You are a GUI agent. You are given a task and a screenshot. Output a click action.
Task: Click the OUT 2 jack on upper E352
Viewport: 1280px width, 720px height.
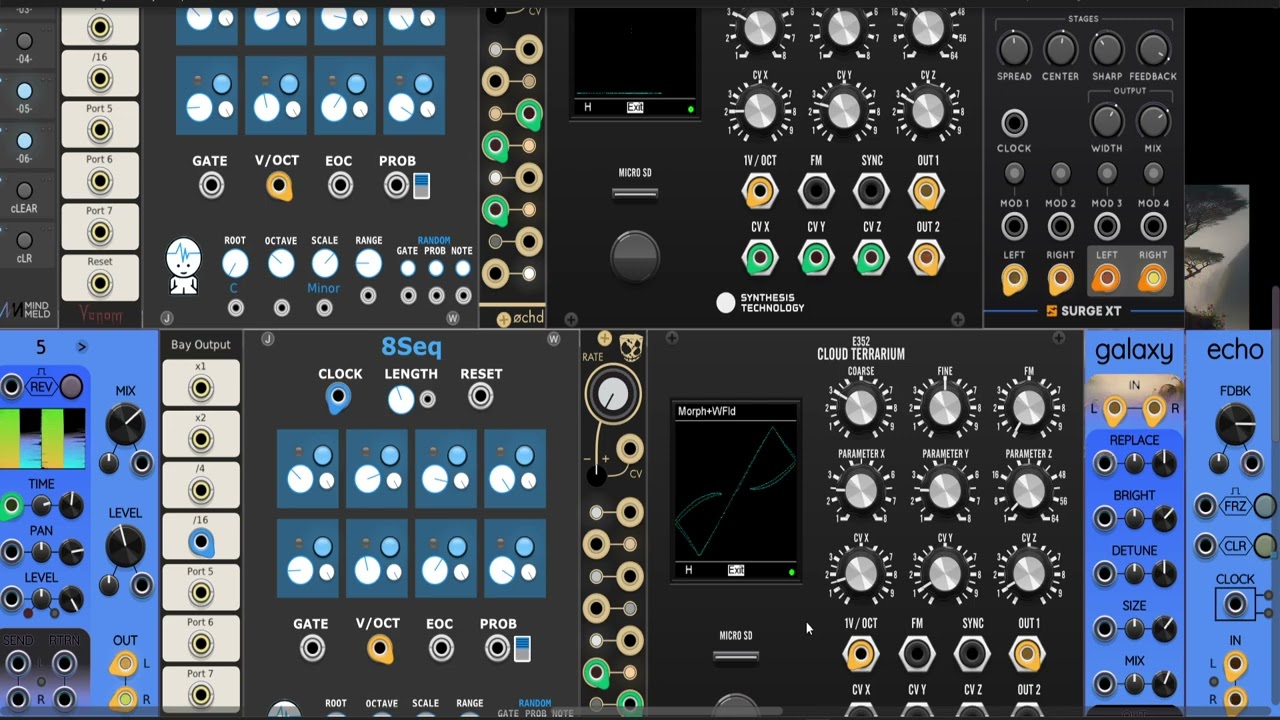(927, 259)
